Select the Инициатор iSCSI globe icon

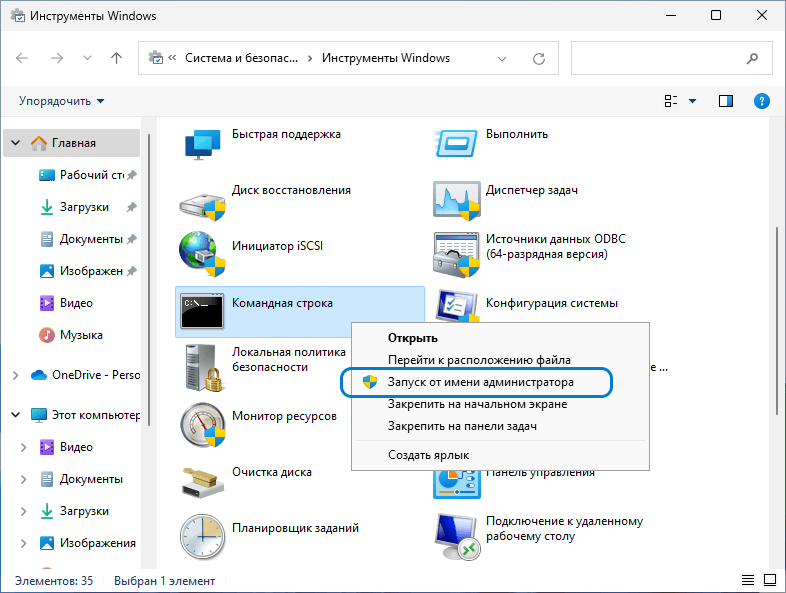pyautogui.click(x=202, y=254)
